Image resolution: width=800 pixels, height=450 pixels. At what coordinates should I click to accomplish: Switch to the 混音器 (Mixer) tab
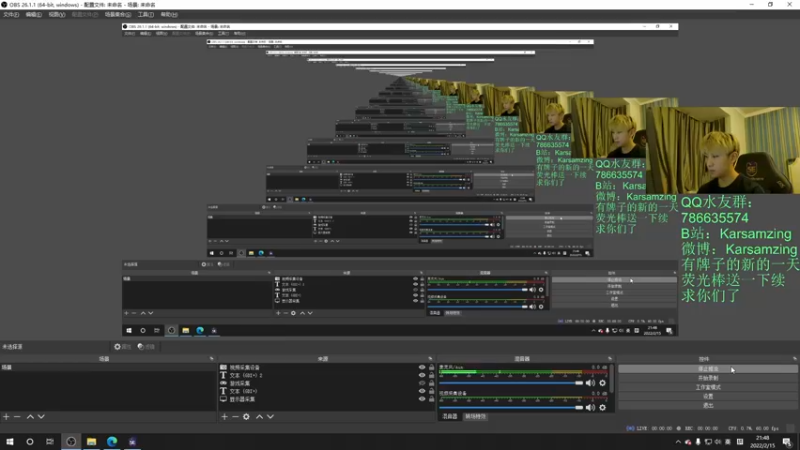(x=450, y=417)
